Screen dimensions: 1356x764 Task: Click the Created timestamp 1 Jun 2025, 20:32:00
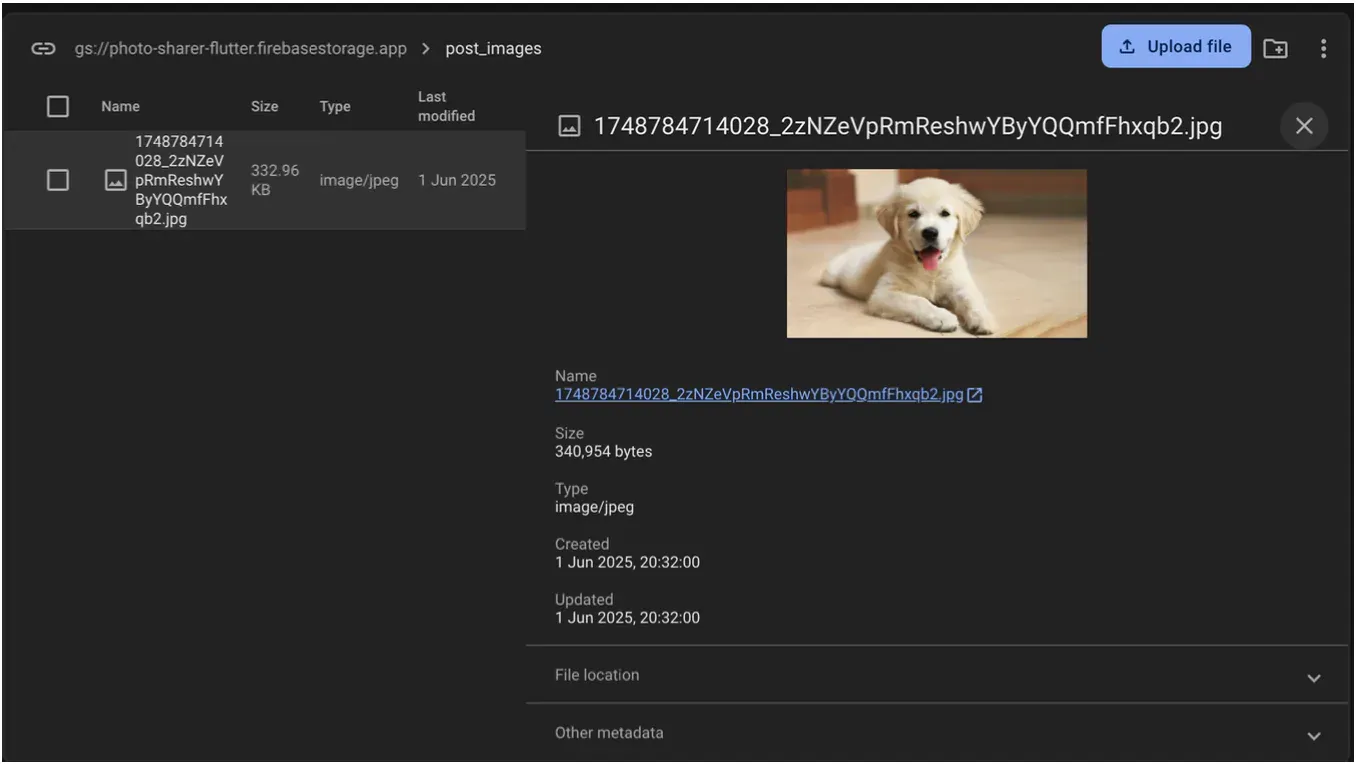click(627, 562)
